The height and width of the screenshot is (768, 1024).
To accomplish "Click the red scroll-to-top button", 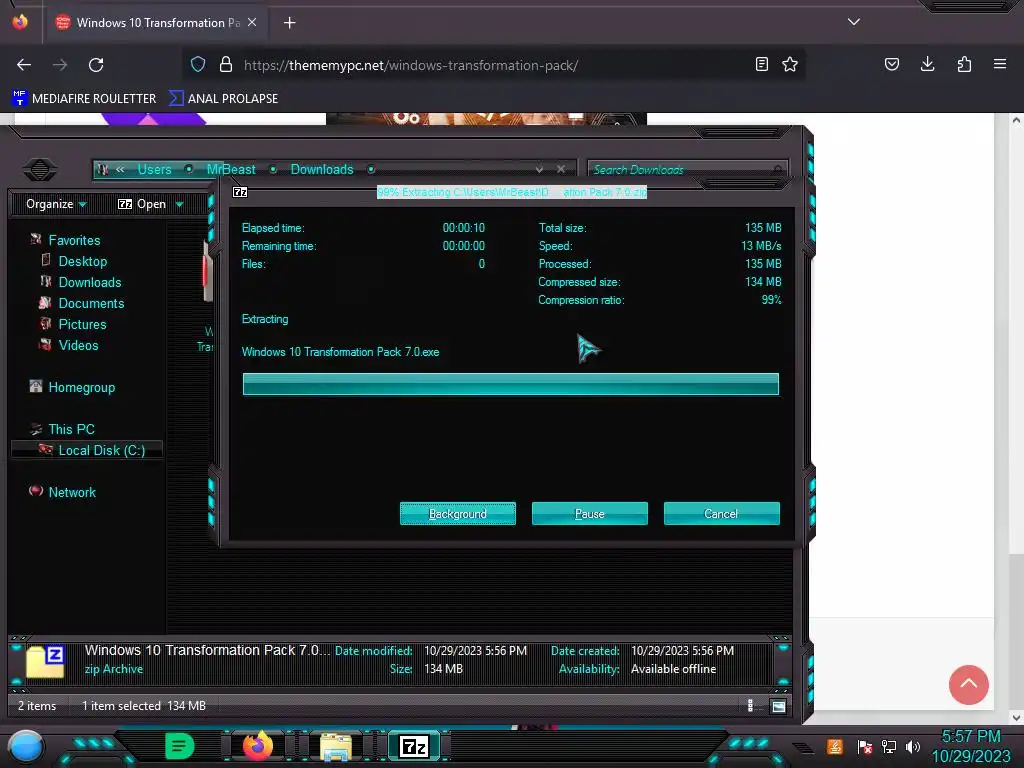I will tap(968, 684).
